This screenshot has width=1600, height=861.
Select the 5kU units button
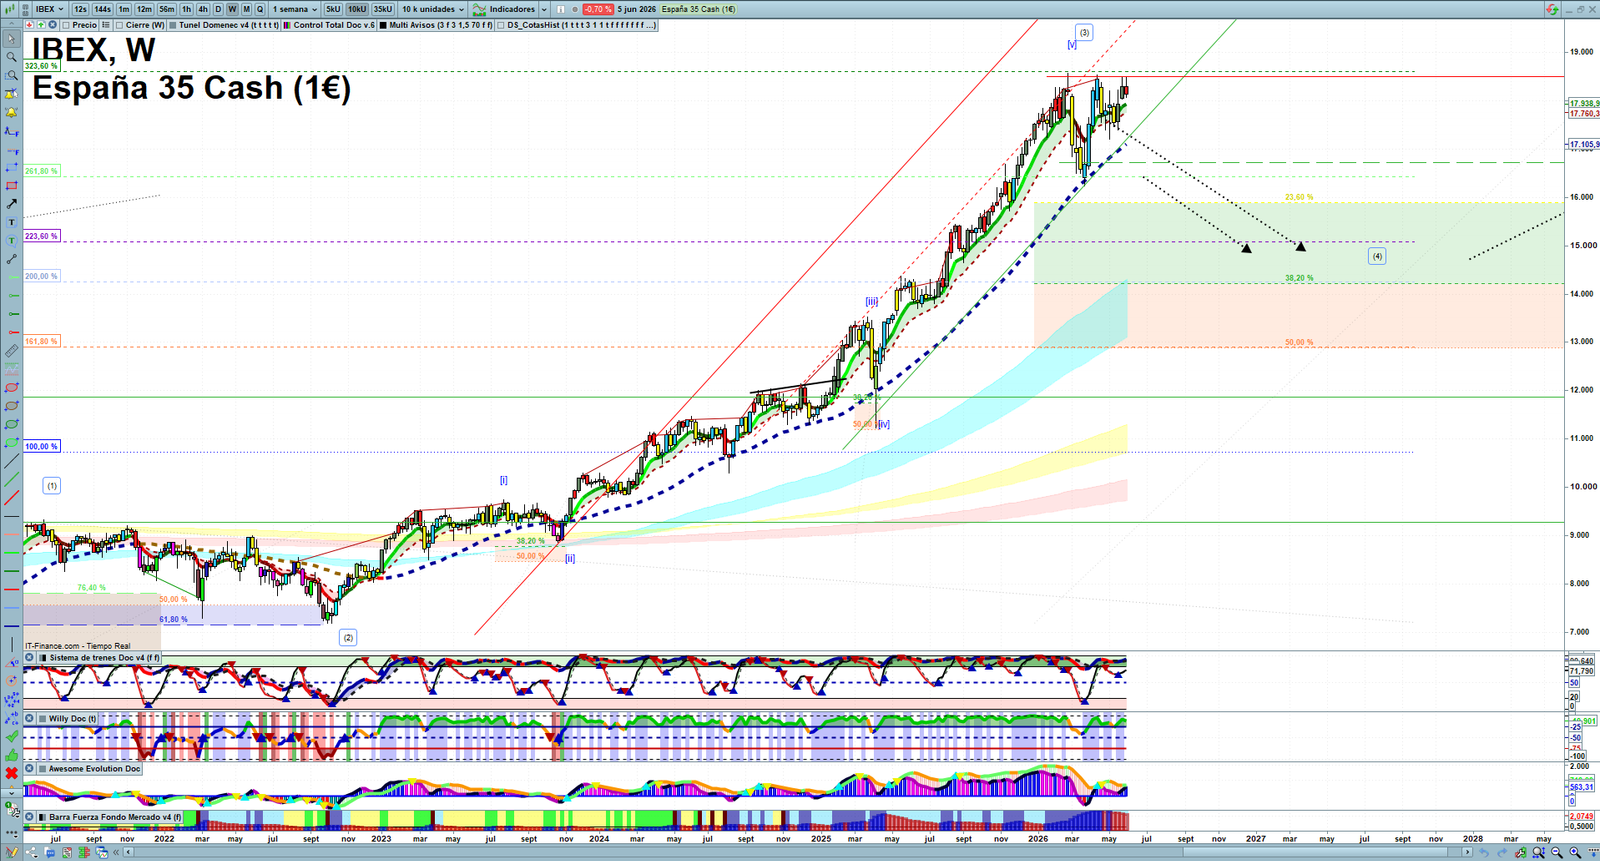[x=333, y=9]
